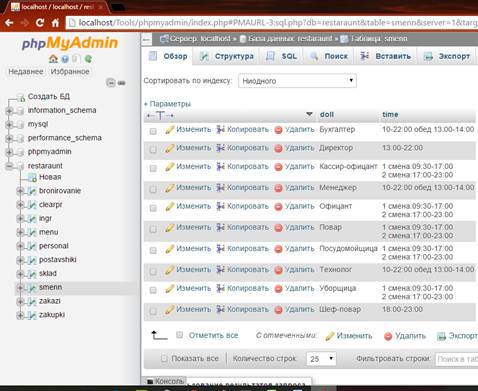Expand the performance_schema database node

(x=9, y=138)
